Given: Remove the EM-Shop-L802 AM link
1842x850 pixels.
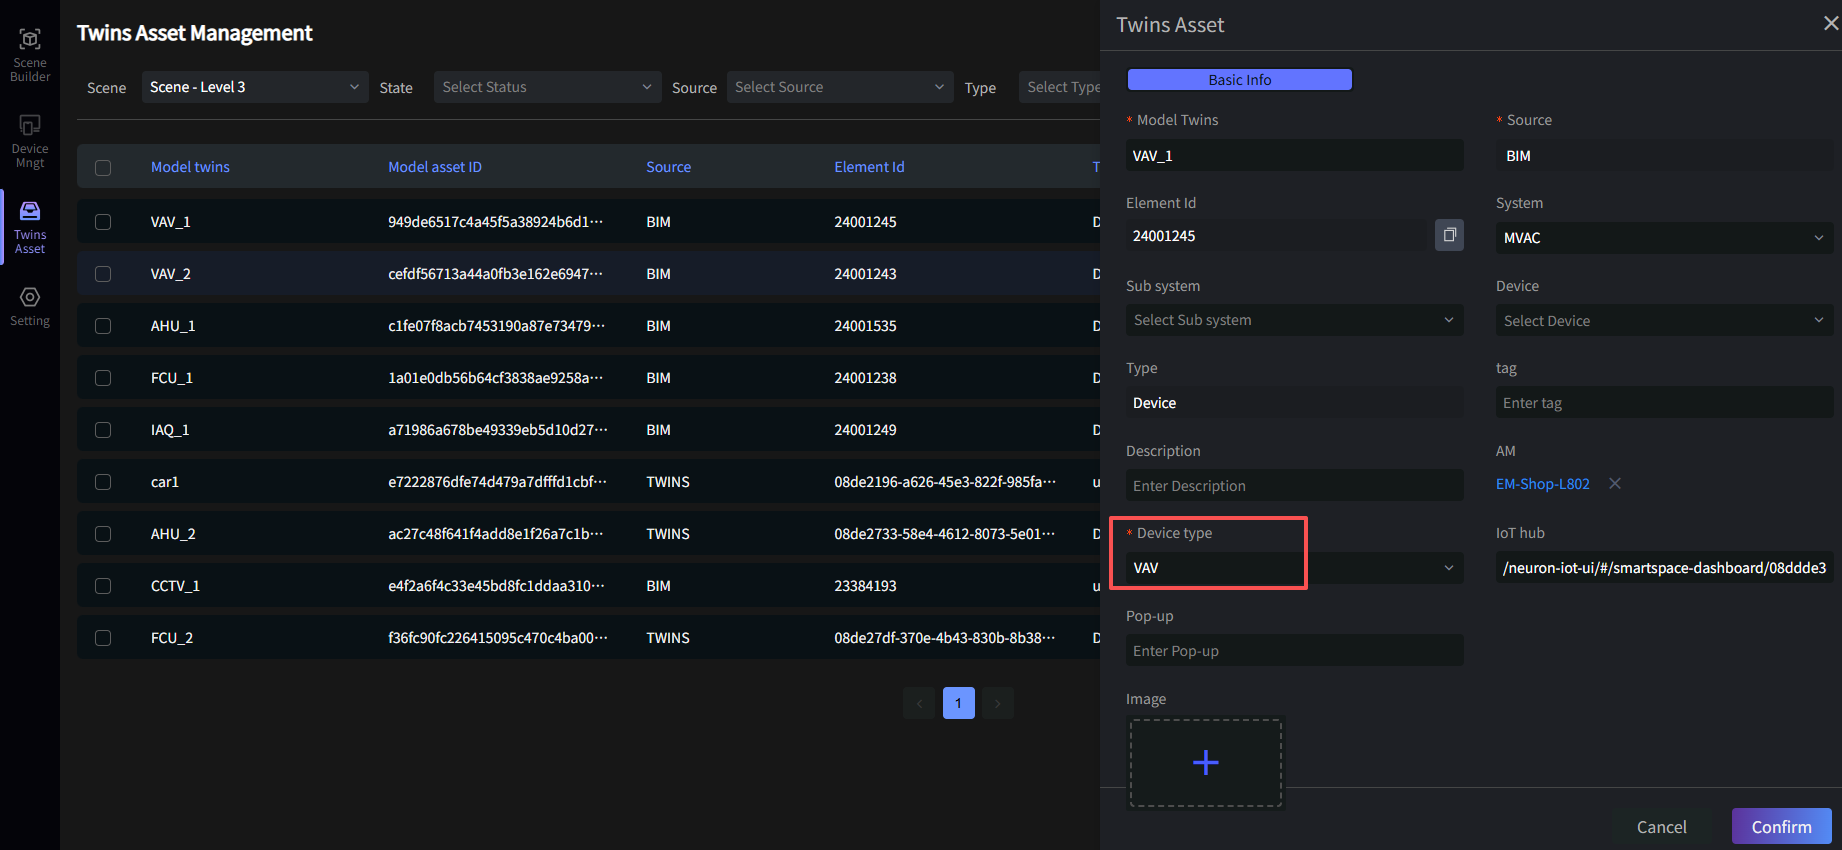Looking at the screenshot, I should point(1614,484).
